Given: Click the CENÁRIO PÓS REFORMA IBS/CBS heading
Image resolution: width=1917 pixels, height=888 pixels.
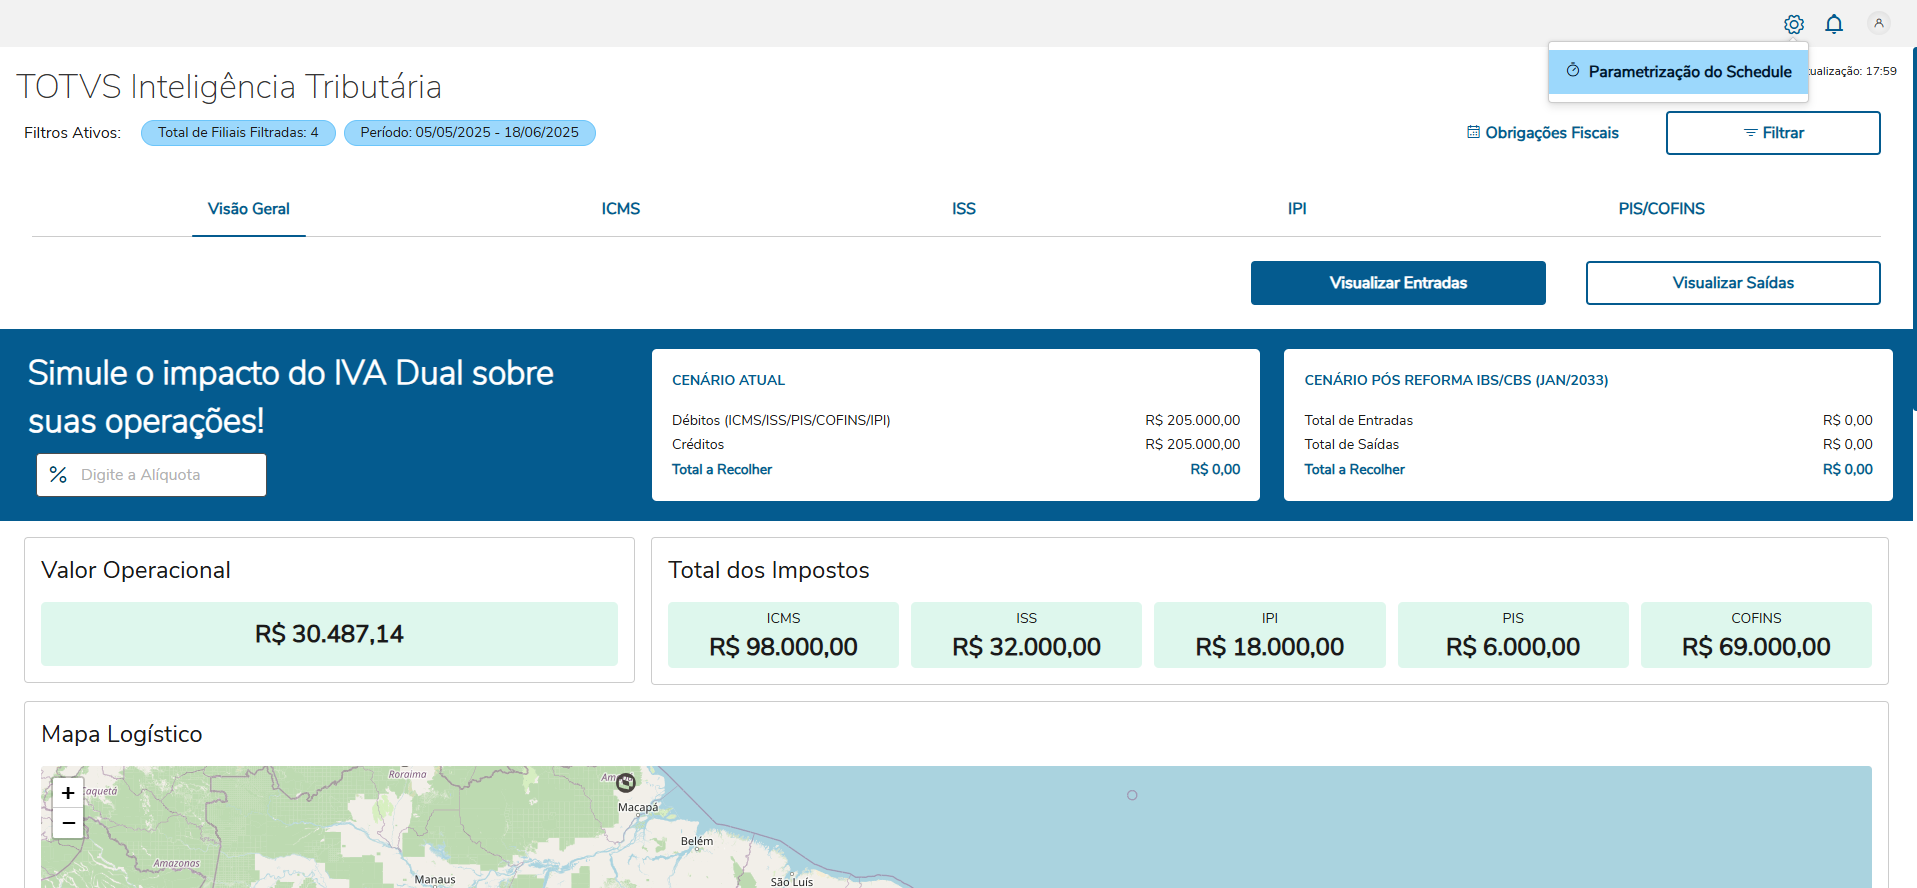Looking at the screenshot, I should (x=1456, y=380).
